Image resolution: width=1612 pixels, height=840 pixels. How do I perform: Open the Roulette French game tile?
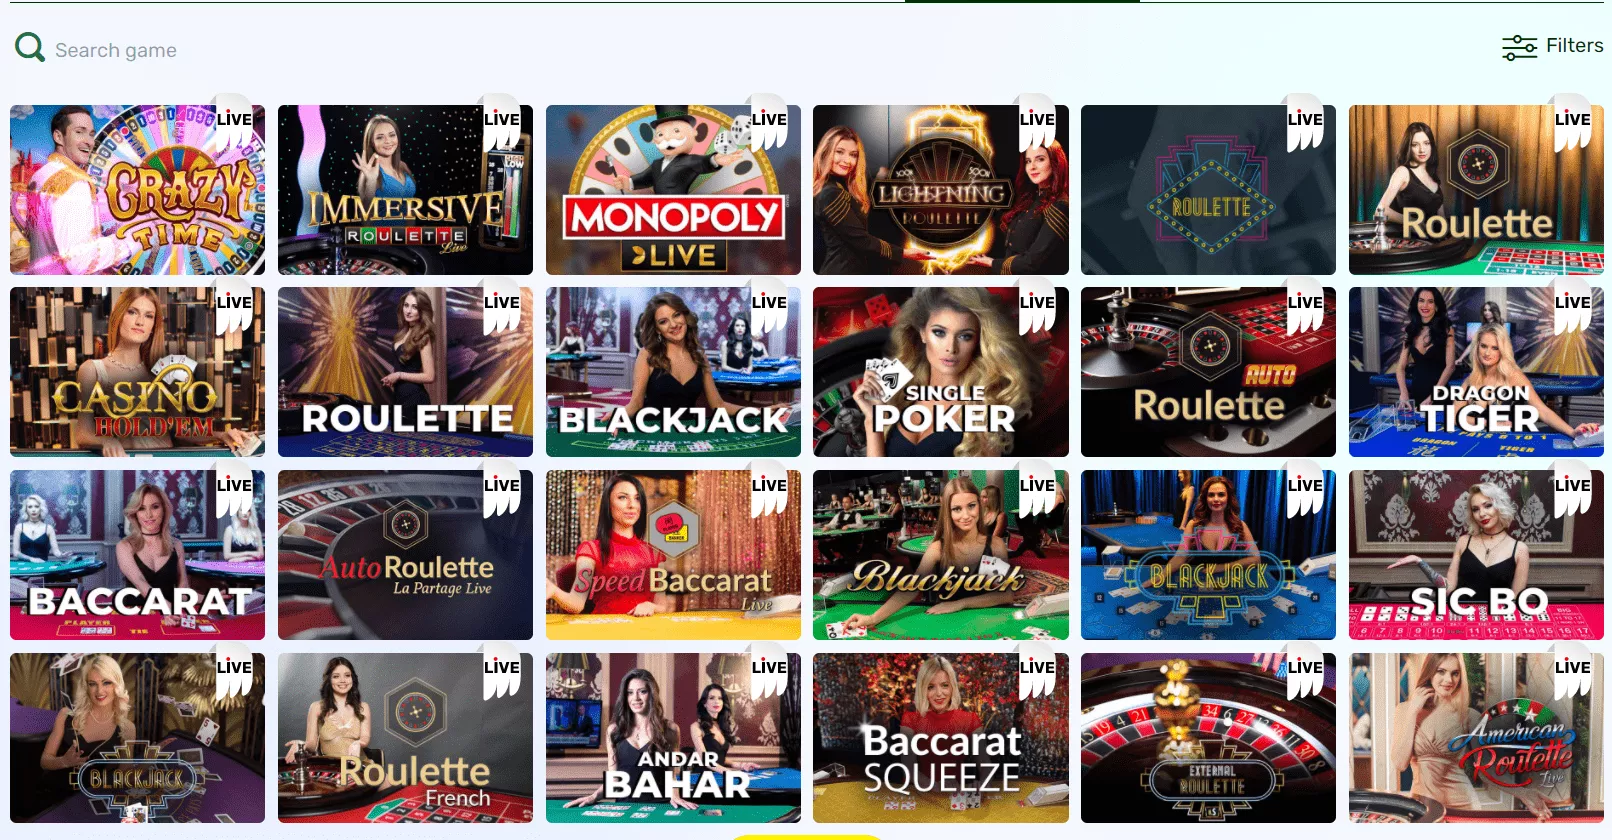[x=405, y=738]
